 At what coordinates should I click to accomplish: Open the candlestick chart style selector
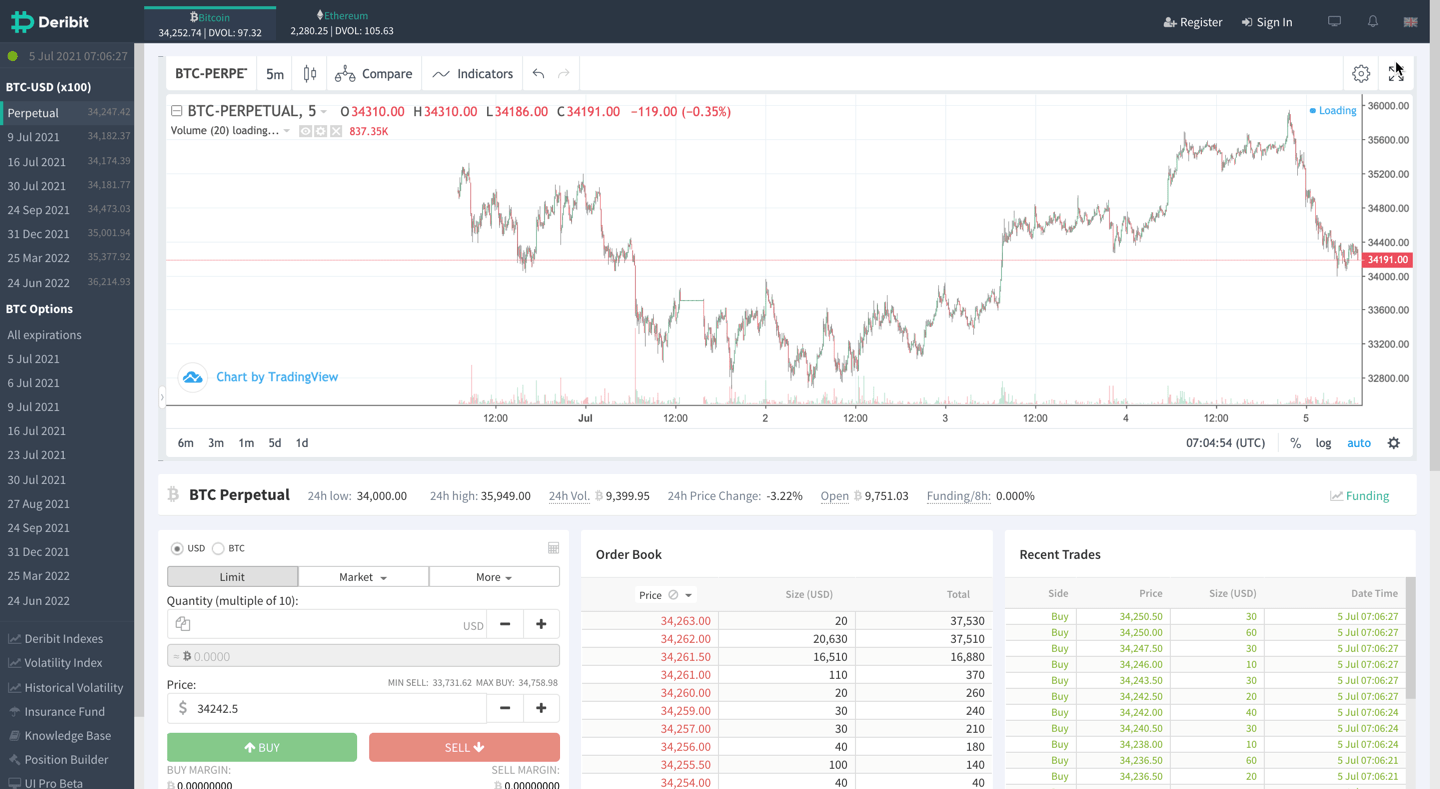pyautogui.click(x=310, y=74)
